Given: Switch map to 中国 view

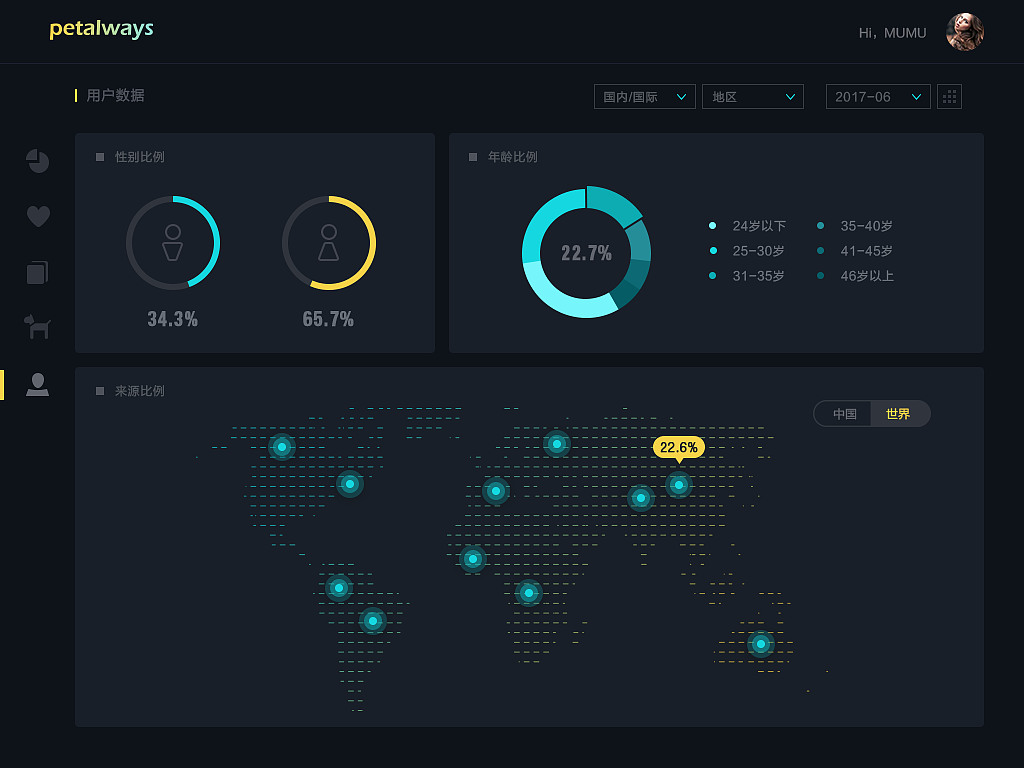Looking at the screenshot, I should (x=844, y=413).
